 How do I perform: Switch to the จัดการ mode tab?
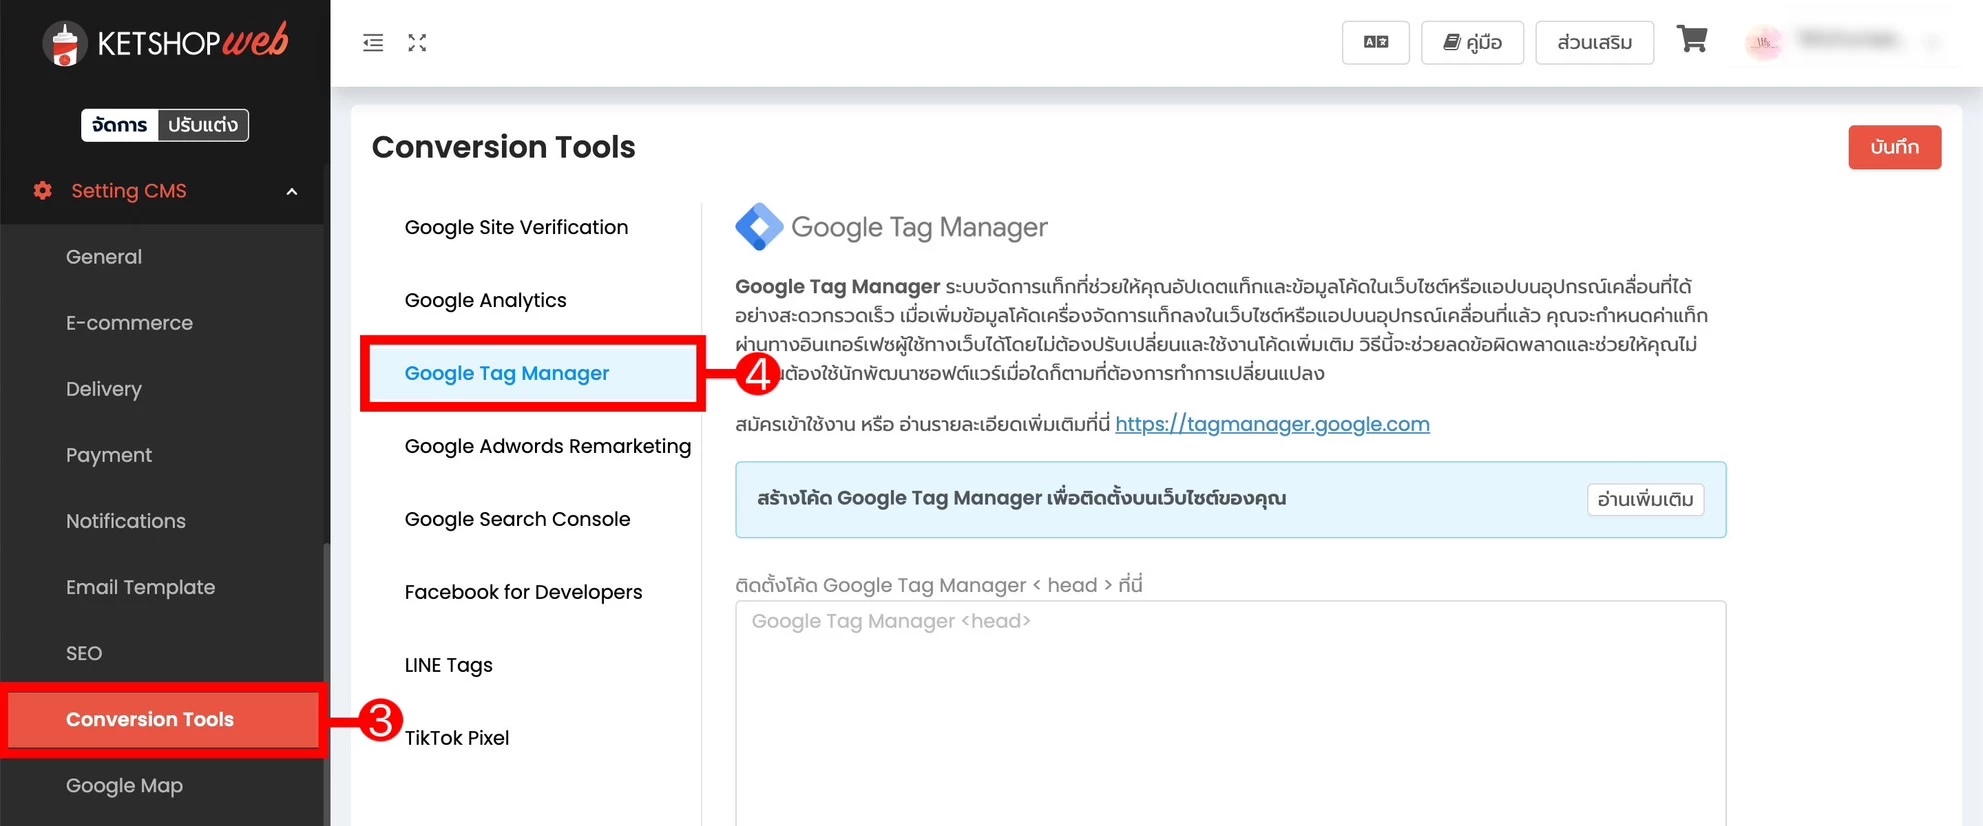[119, 125]
